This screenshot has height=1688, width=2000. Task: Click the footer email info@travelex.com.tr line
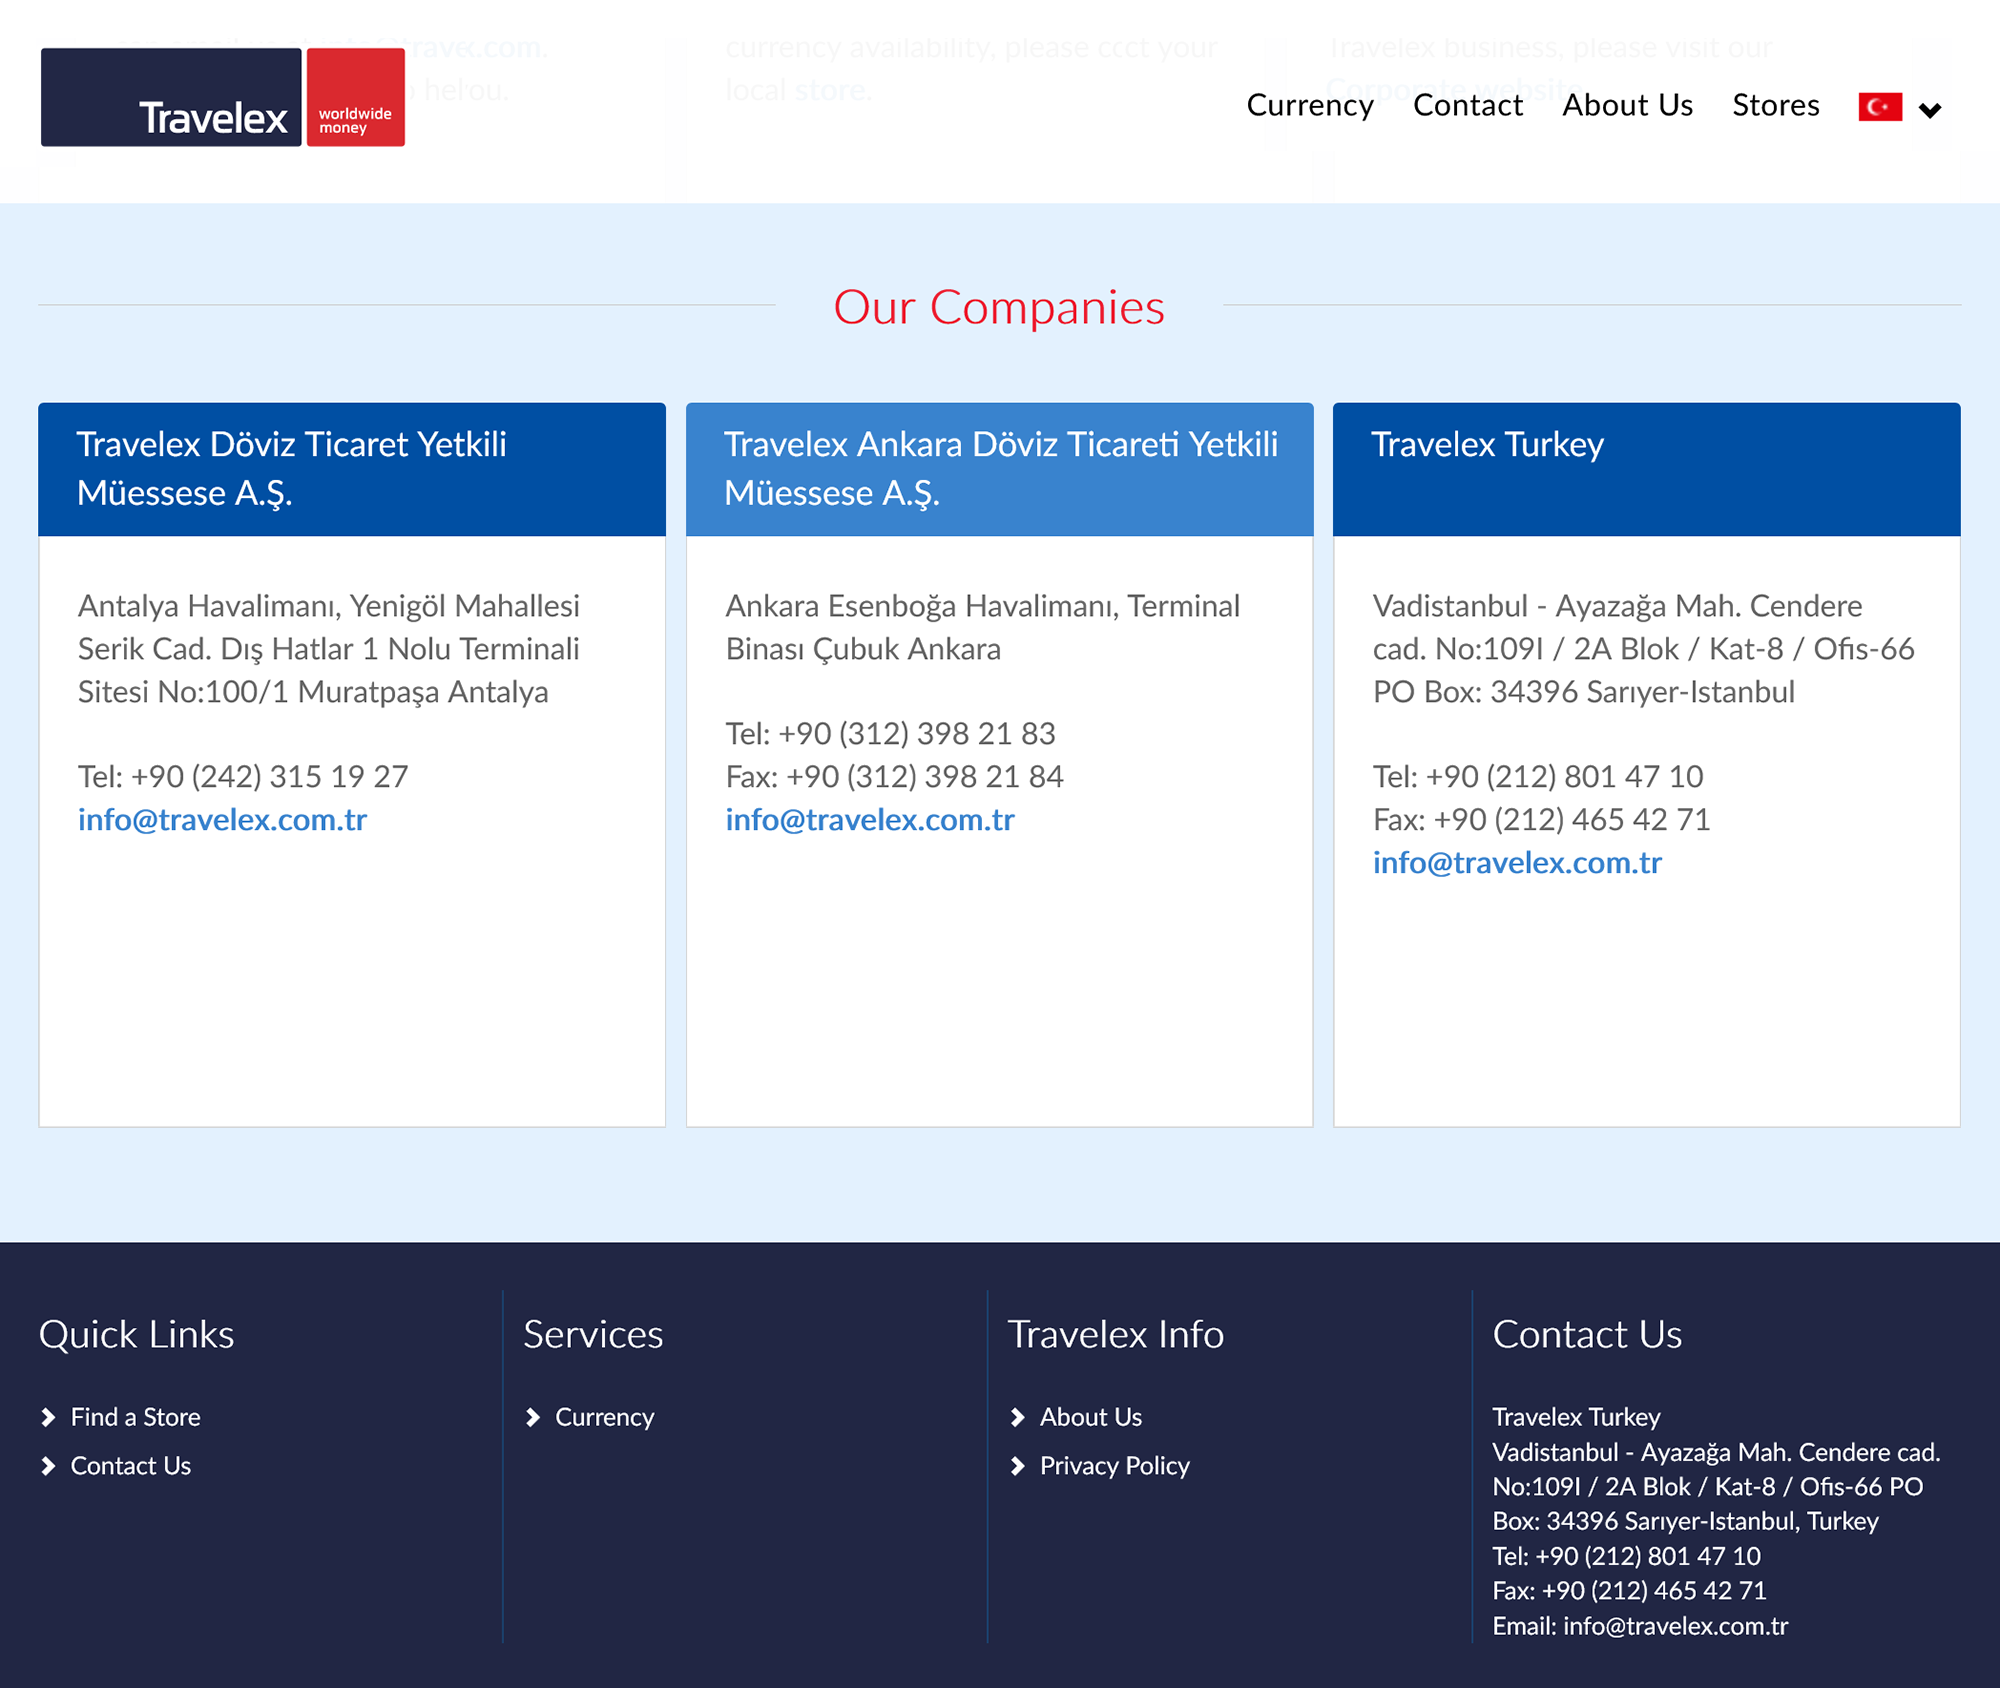[1640, 1626]
